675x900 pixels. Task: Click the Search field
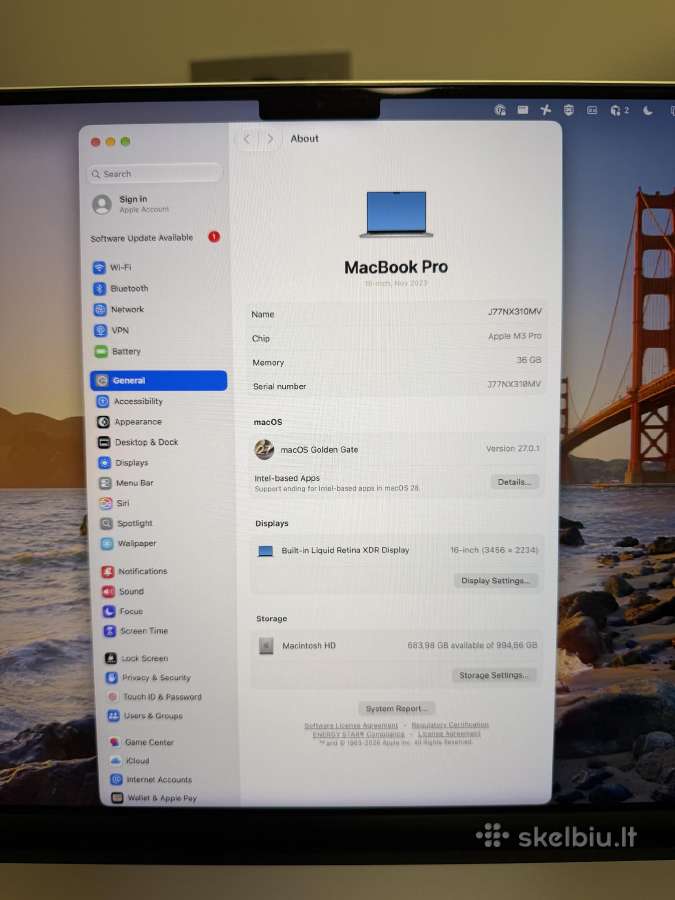(x=155, y=173)
